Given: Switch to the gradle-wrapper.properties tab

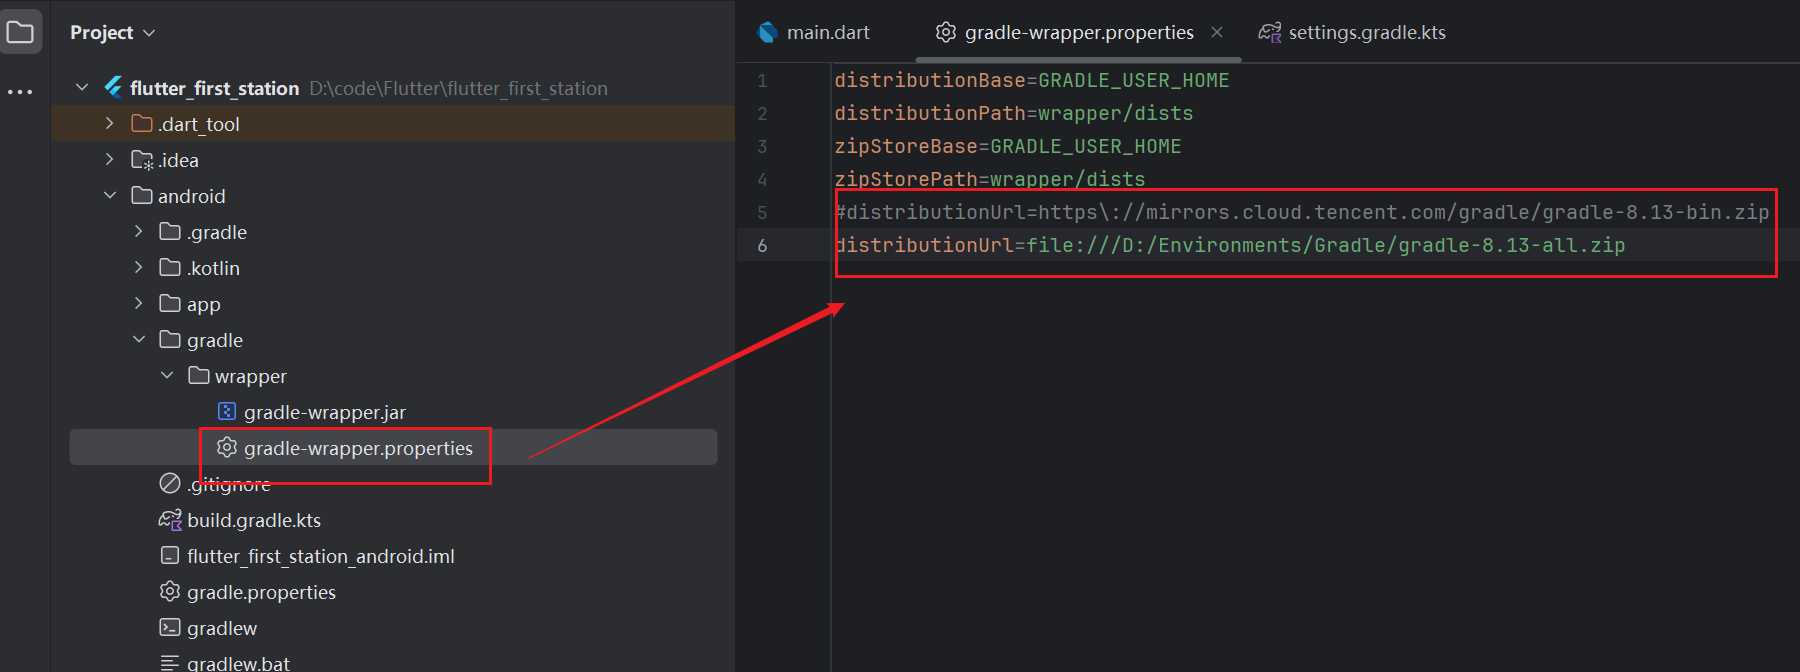Looking at the screenshot, I should 1079,32.
